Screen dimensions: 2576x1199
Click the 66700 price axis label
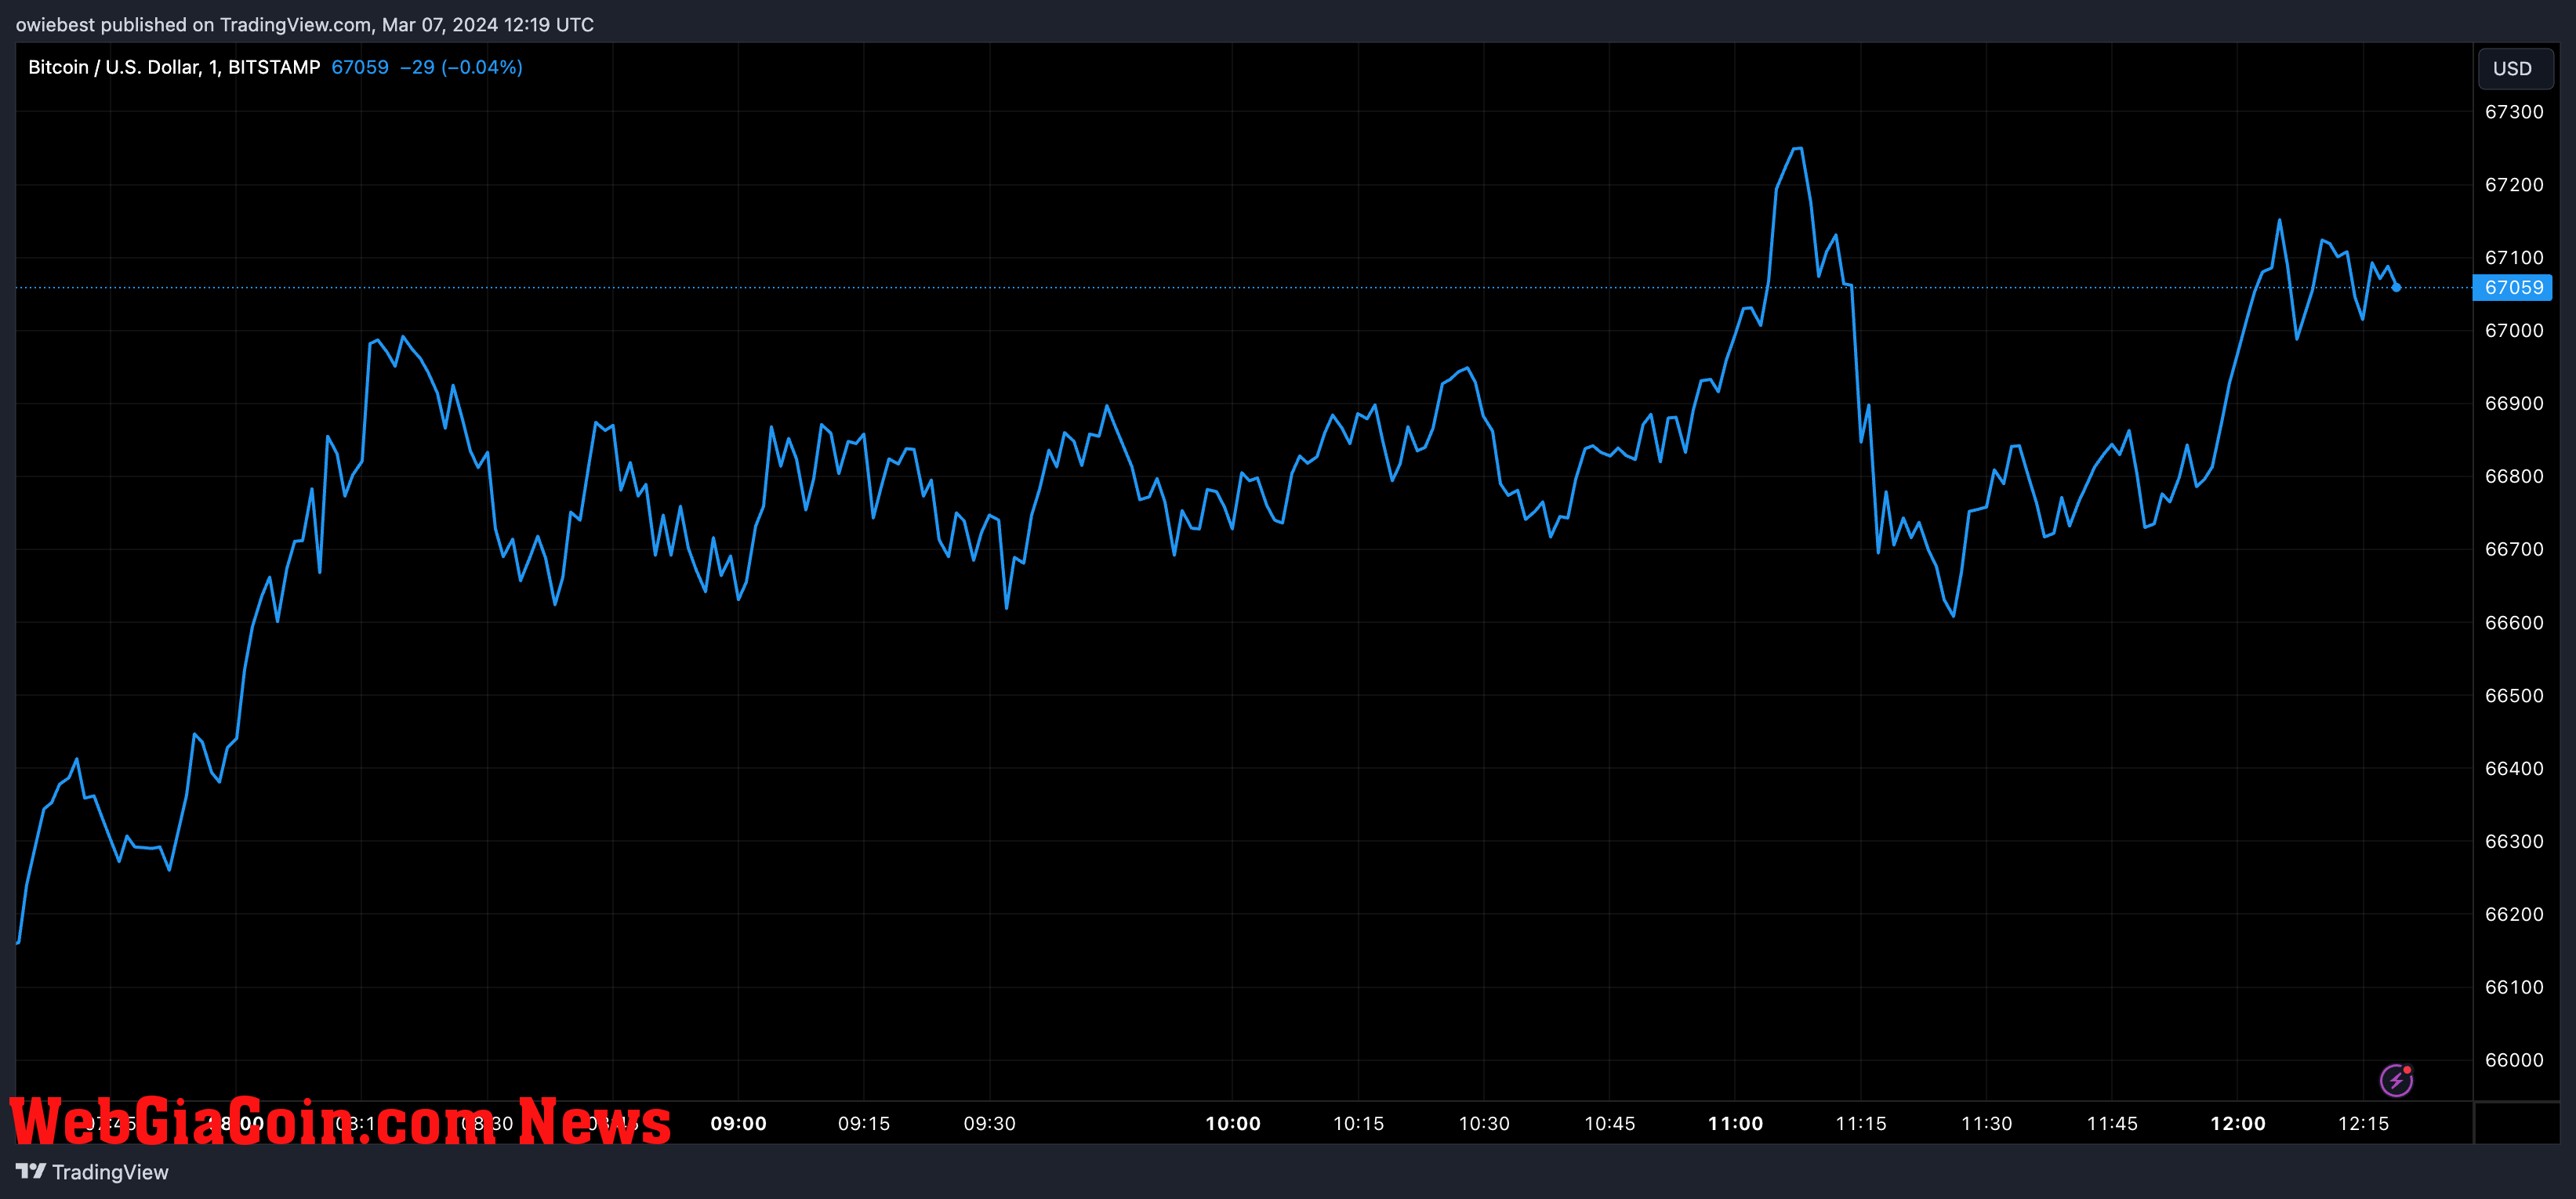[x=2514, y=550]
